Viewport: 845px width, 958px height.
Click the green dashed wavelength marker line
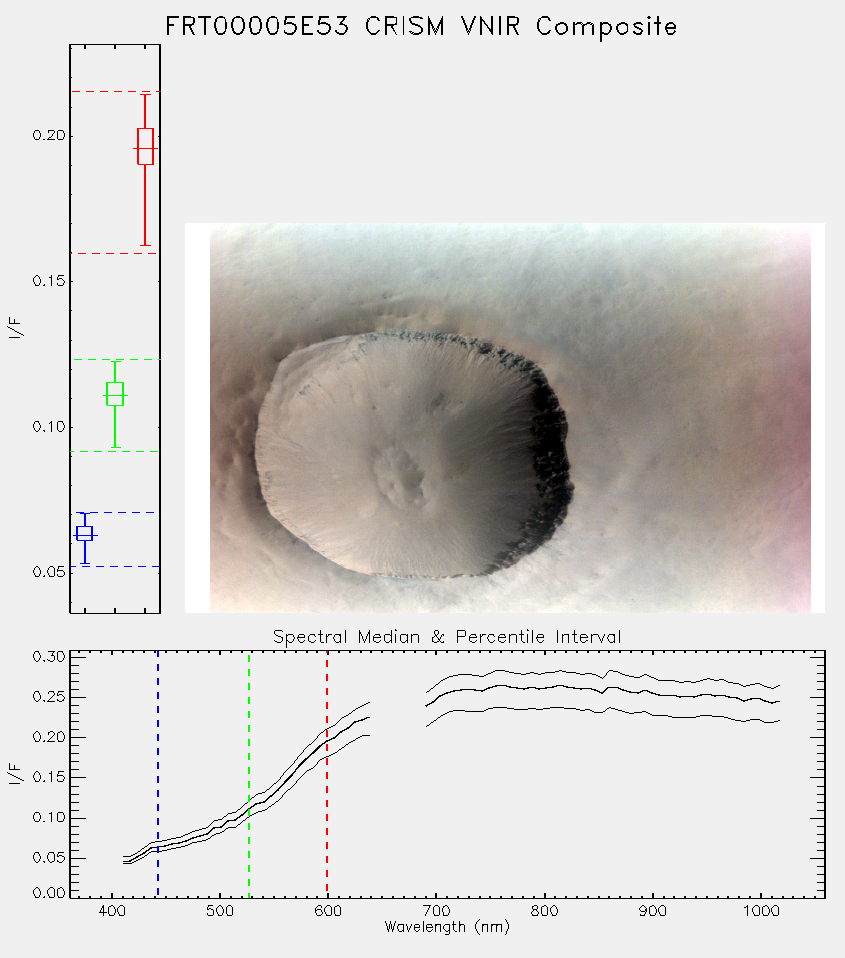point(249,774)
